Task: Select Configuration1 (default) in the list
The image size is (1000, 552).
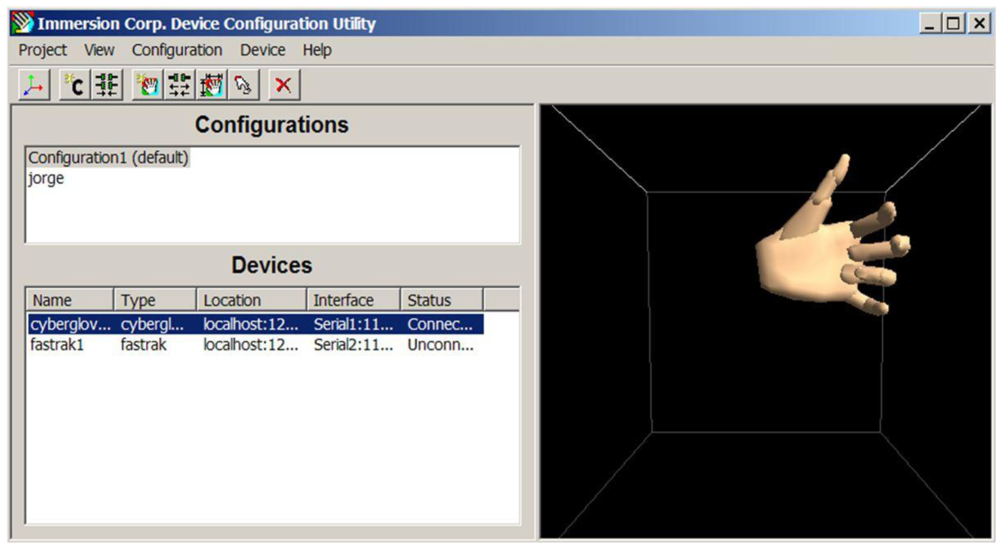Action: pyautogui.click(x=108, y=157)
